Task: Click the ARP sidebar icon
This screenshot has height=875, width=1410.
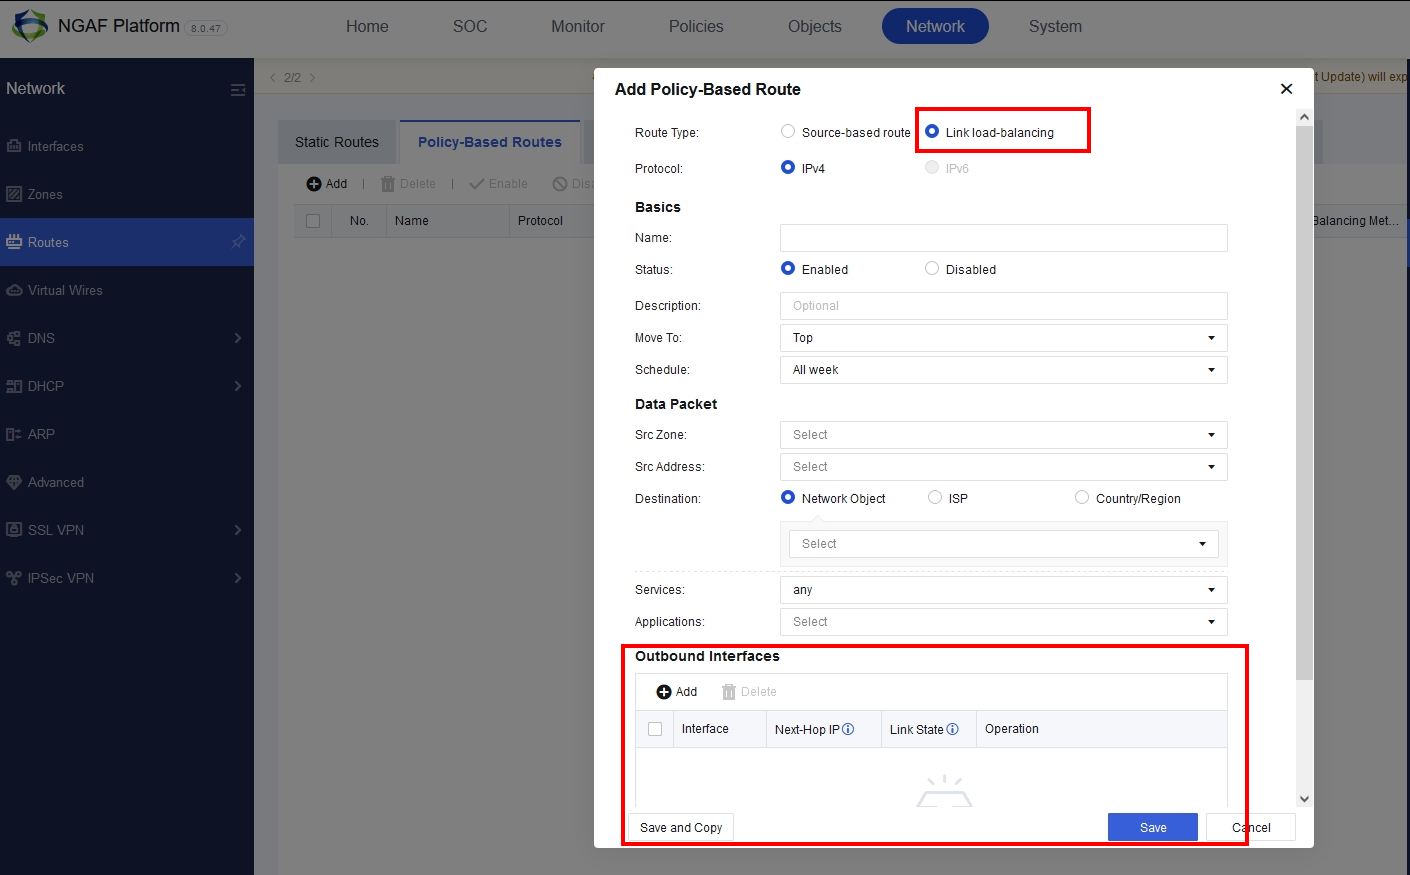Action: click(14, 434)
